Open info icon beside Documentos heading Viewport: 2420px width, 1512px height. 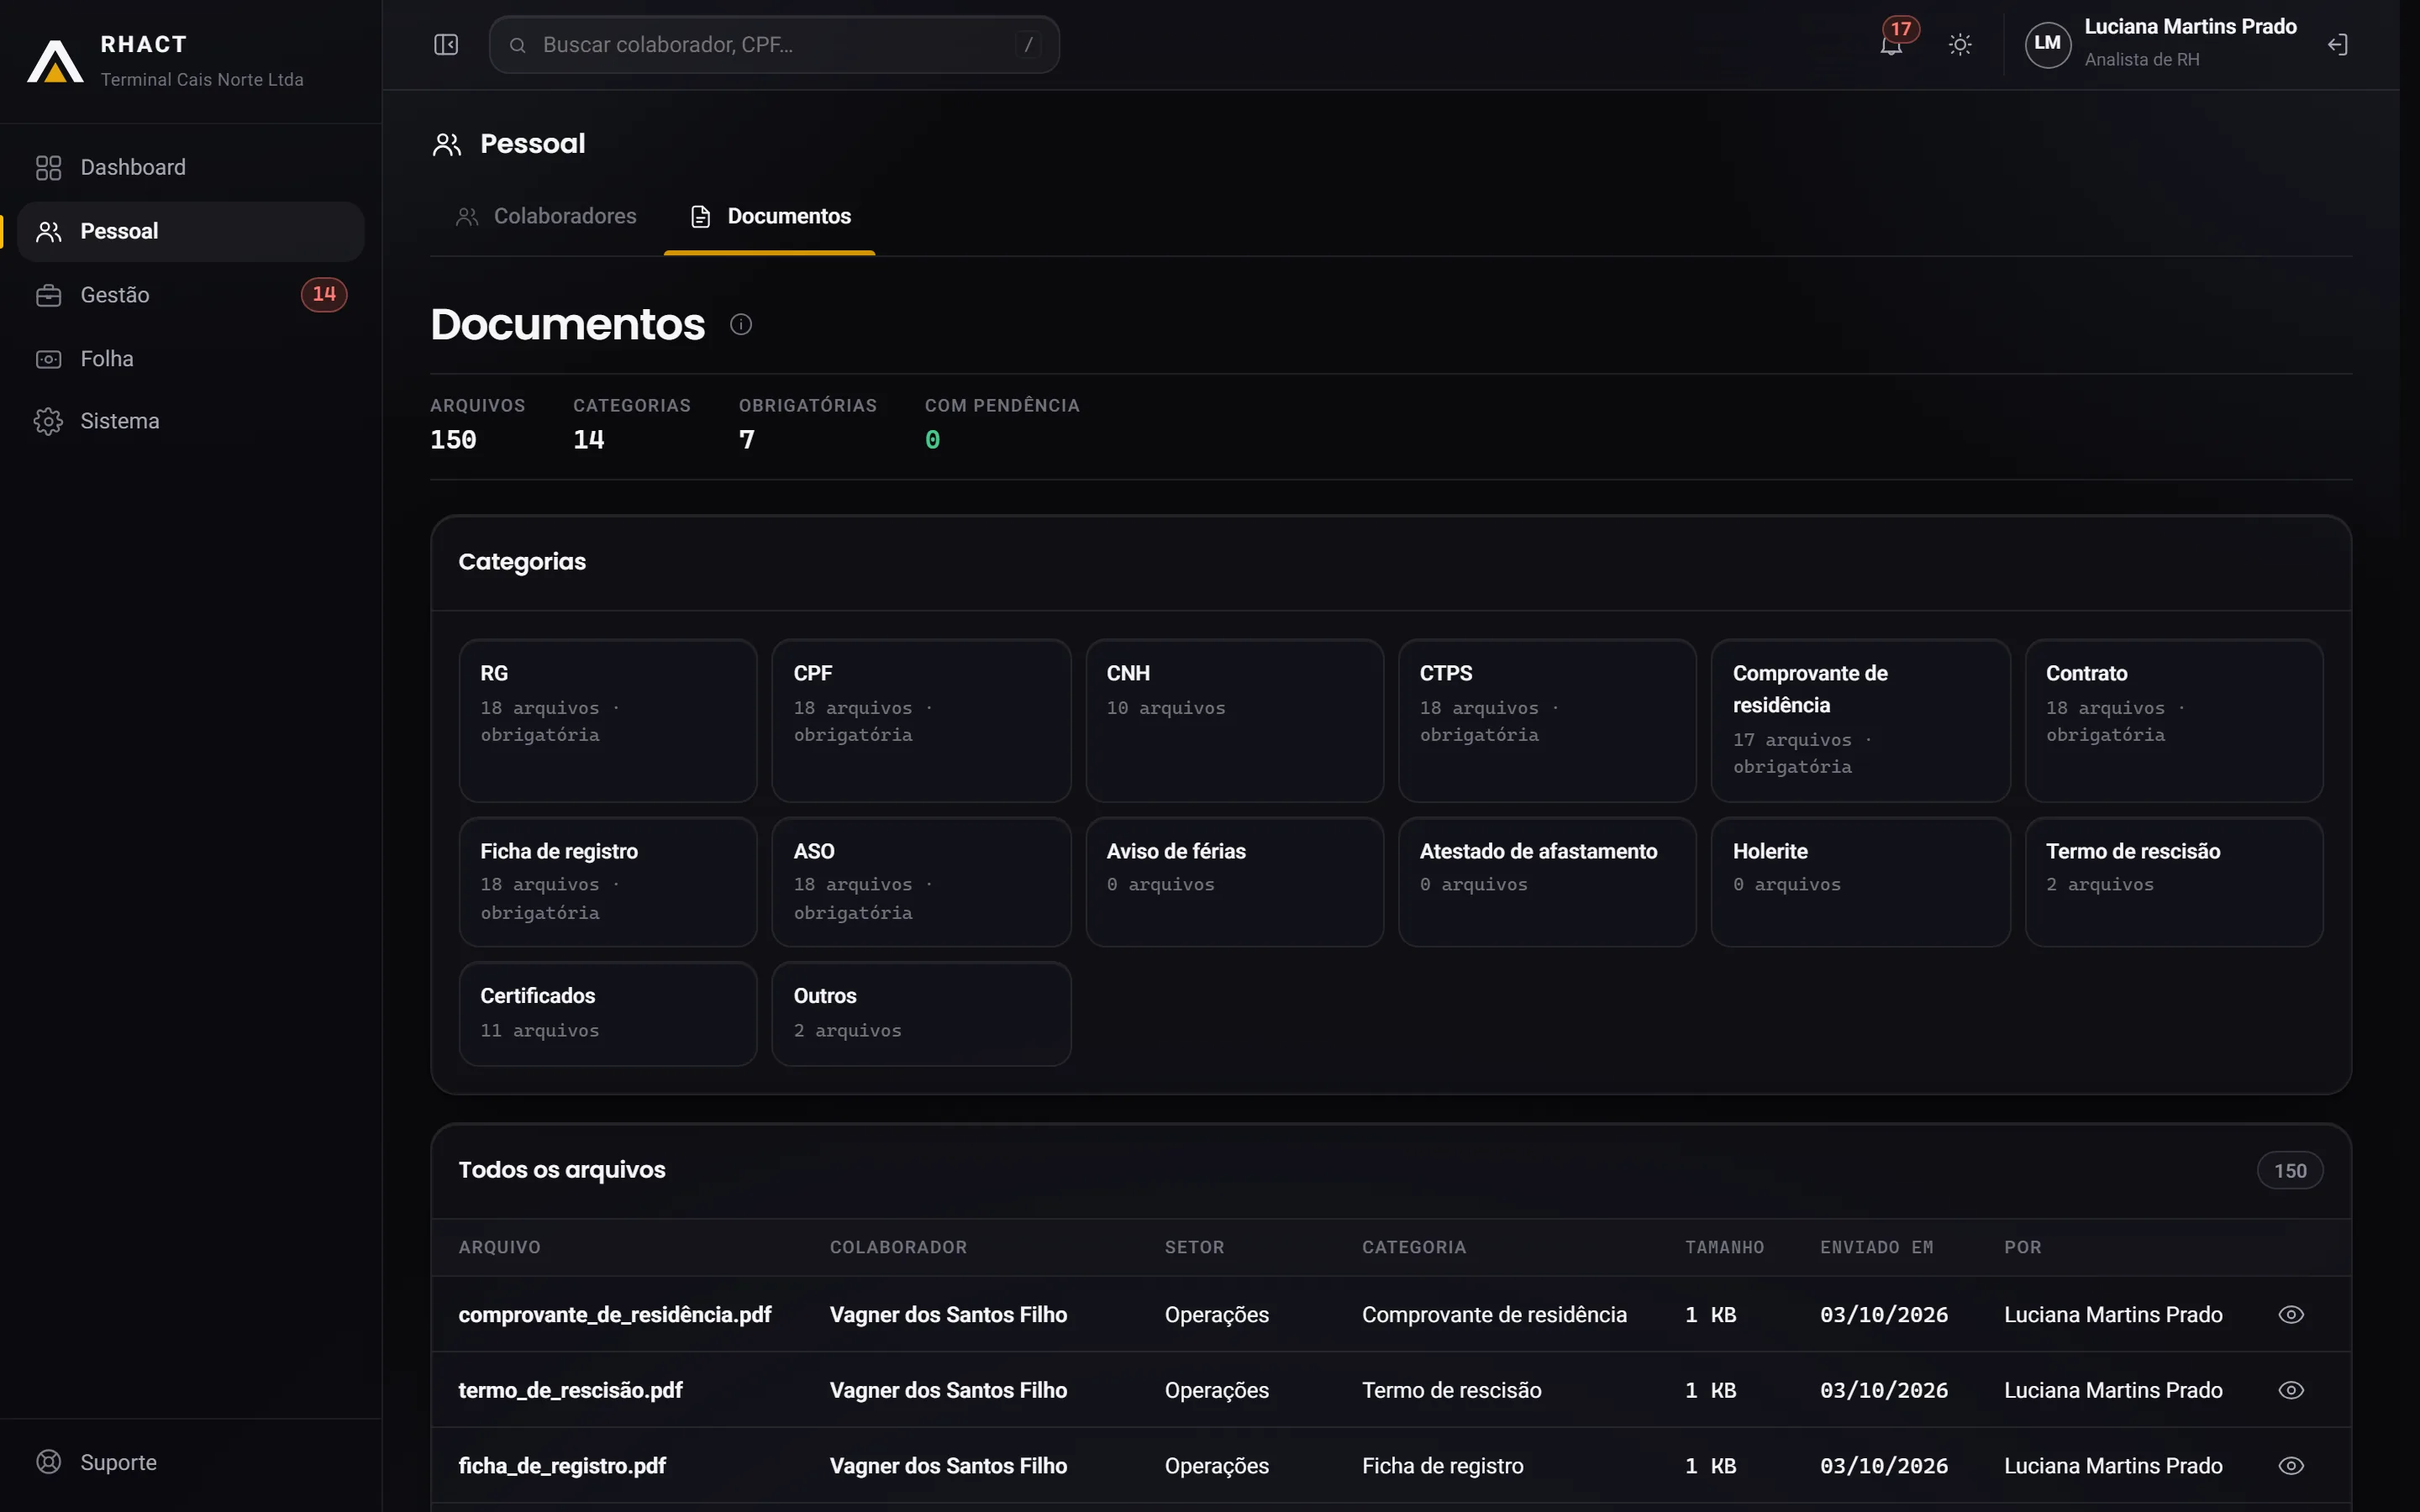click(741, 324)
